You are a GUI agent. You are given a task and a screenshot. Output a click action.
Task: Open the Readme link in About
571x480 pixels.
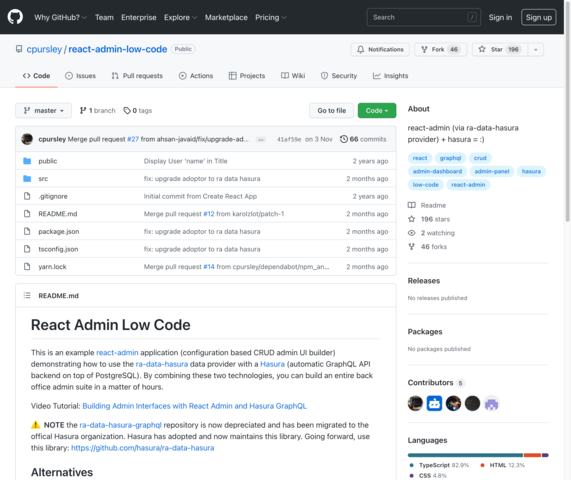[427, 205]
